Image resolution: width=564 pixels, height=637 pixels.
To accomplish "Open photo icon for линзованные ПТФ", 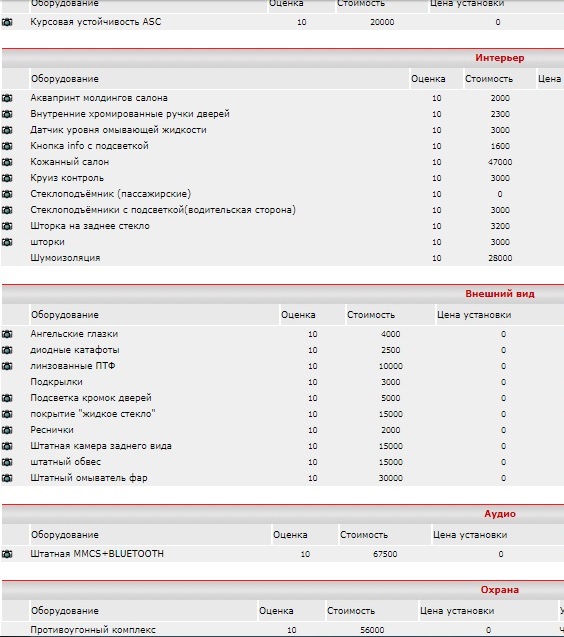I will pos(7,366).
